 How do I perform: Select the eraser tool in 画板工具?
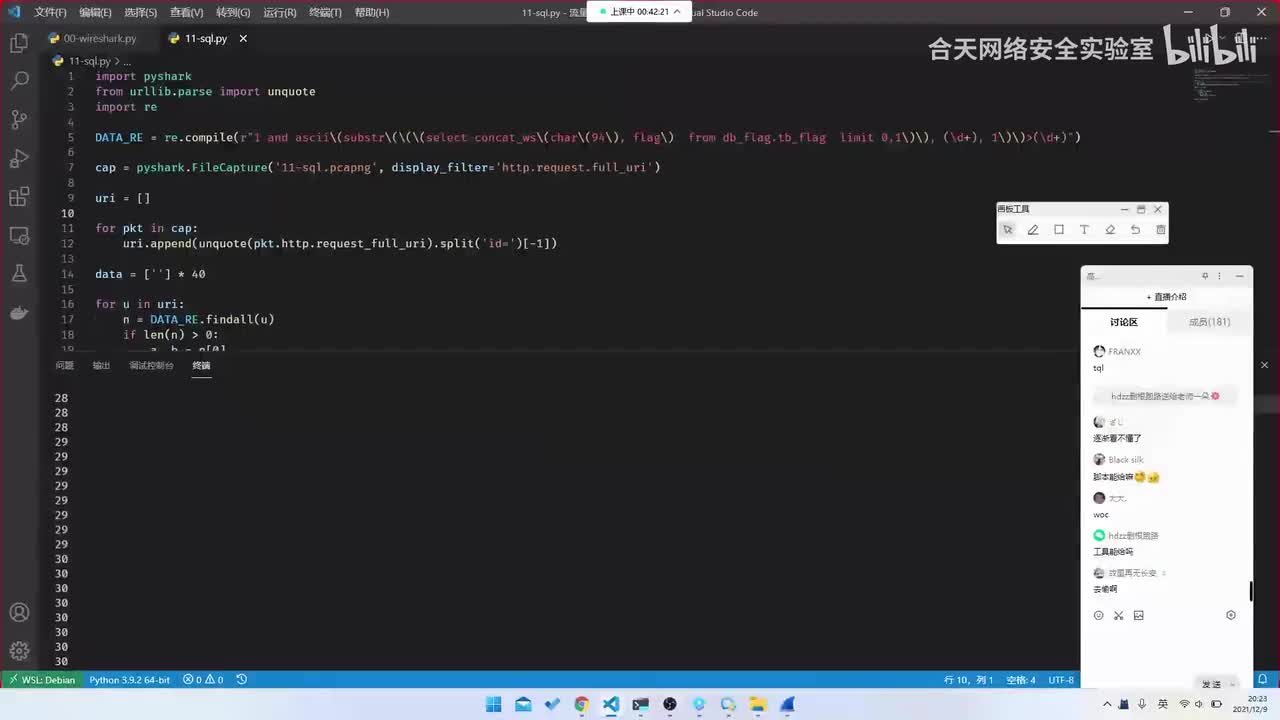1110,230
